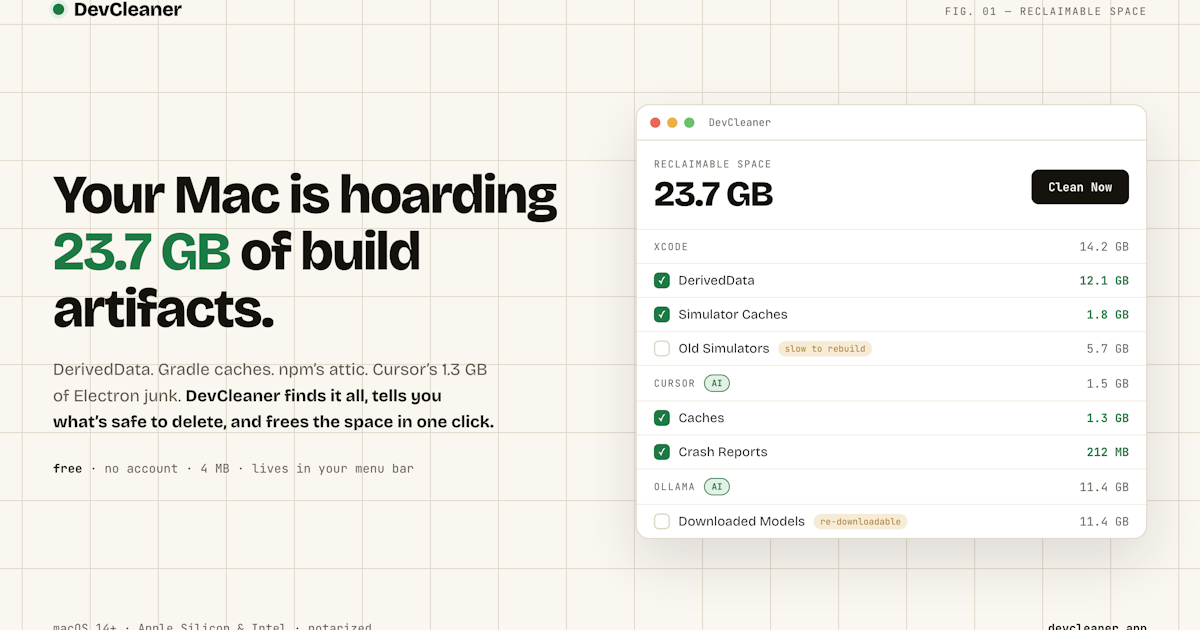Click the window's 23.7 GB total
1200x630 pixels.
click(714, 194)
